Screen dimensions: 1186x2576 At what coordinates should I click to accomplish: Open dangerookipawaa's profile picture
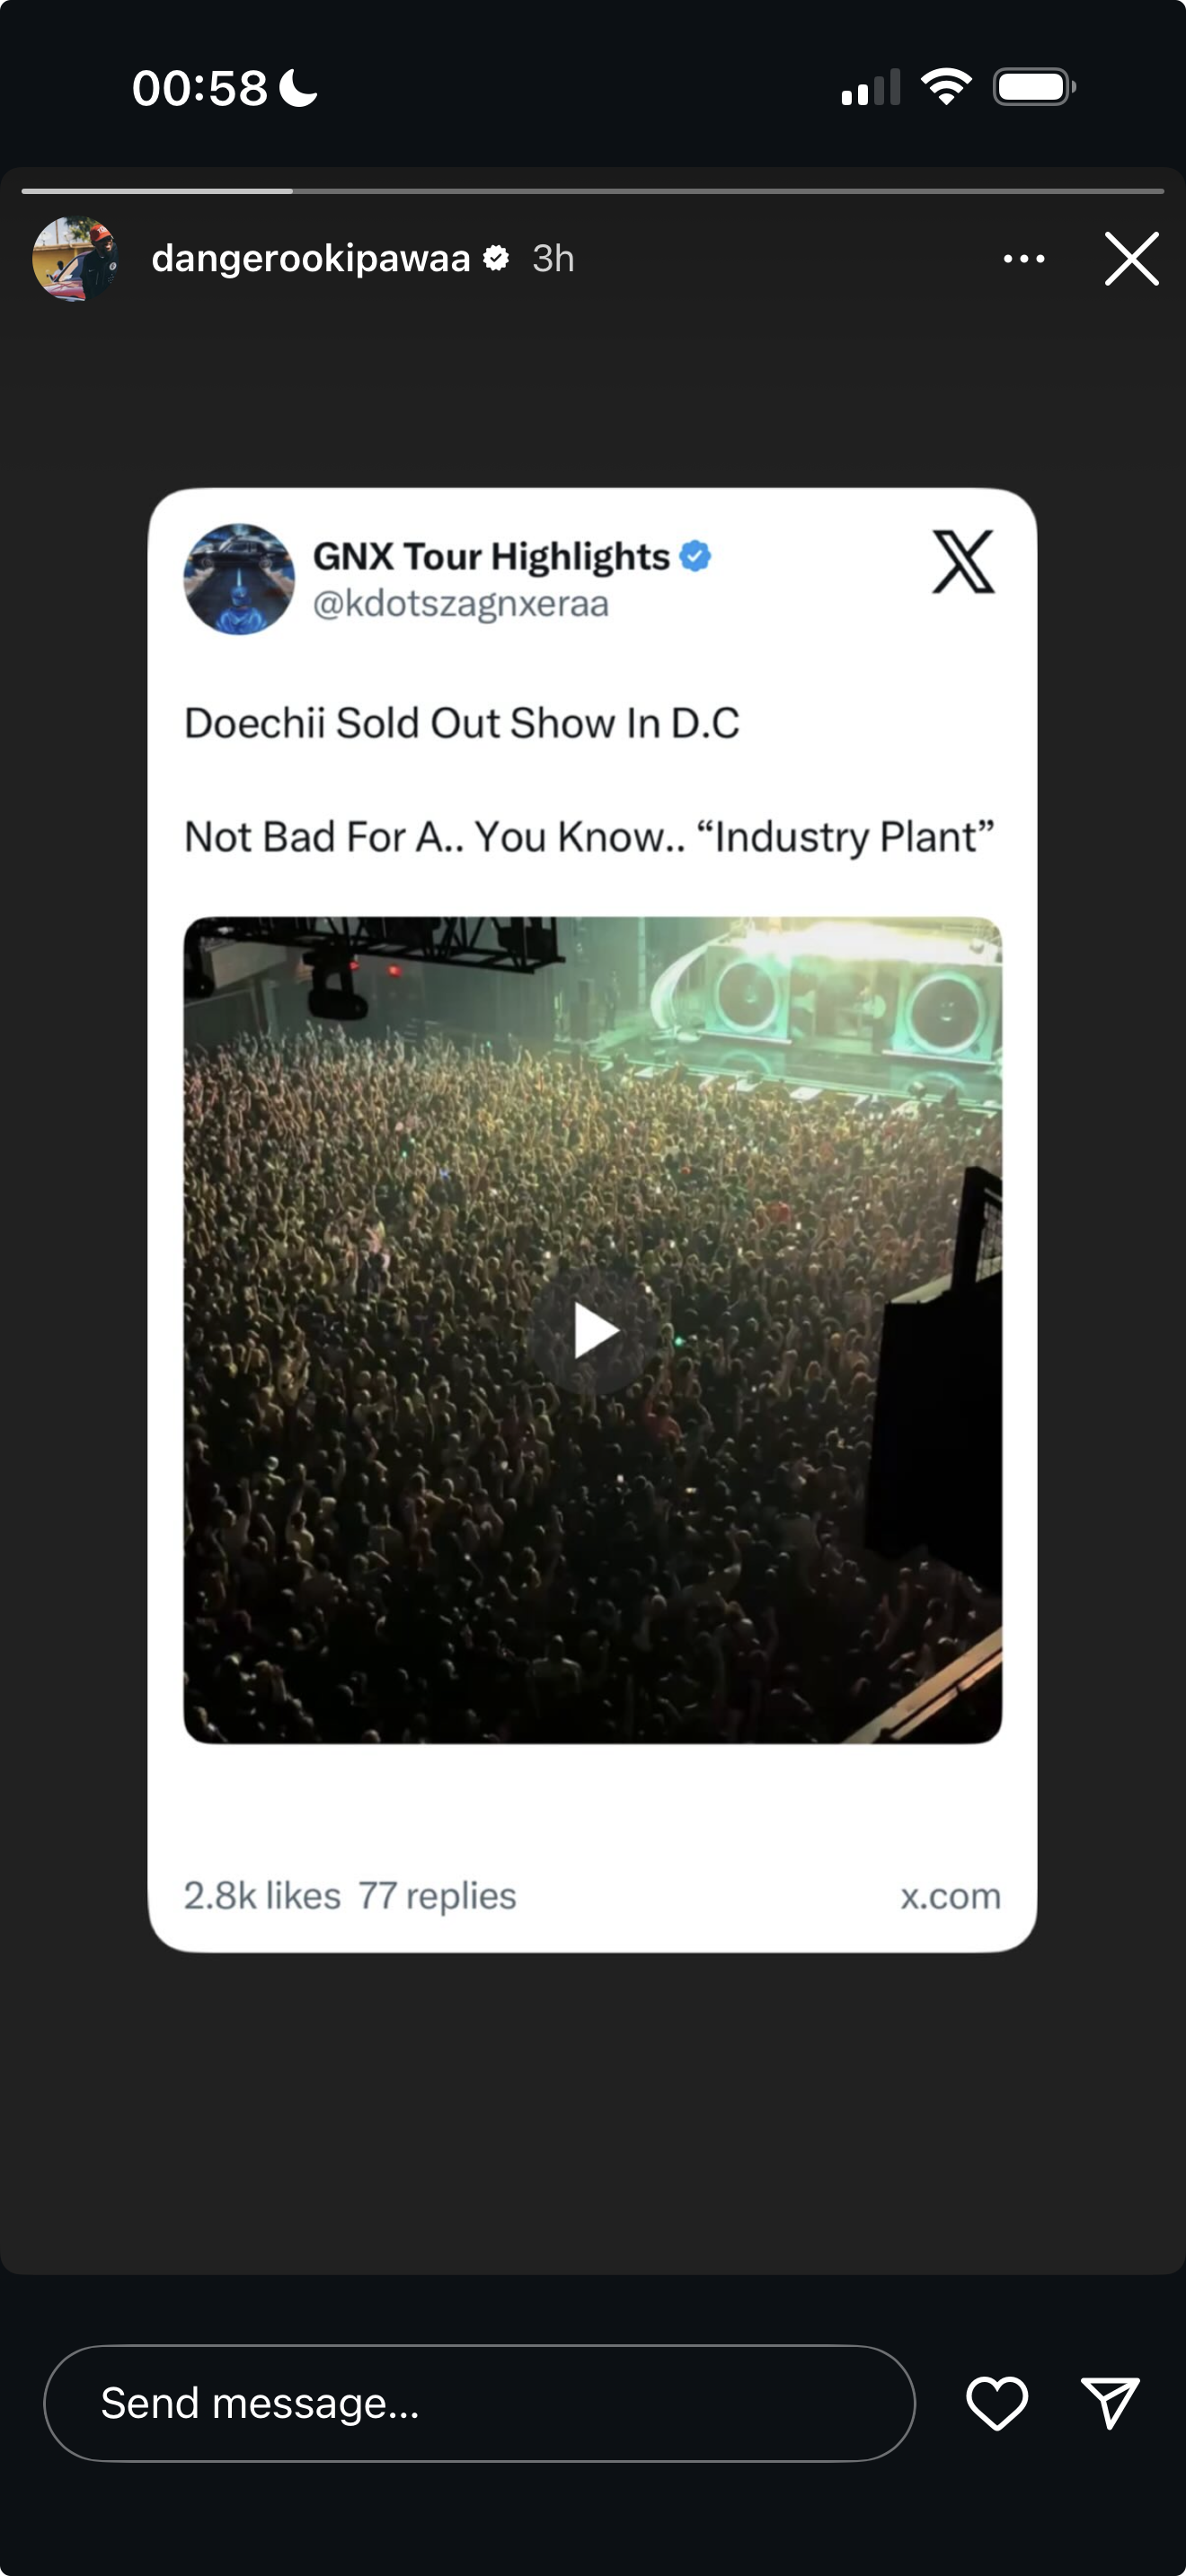[x=76, y=259]
